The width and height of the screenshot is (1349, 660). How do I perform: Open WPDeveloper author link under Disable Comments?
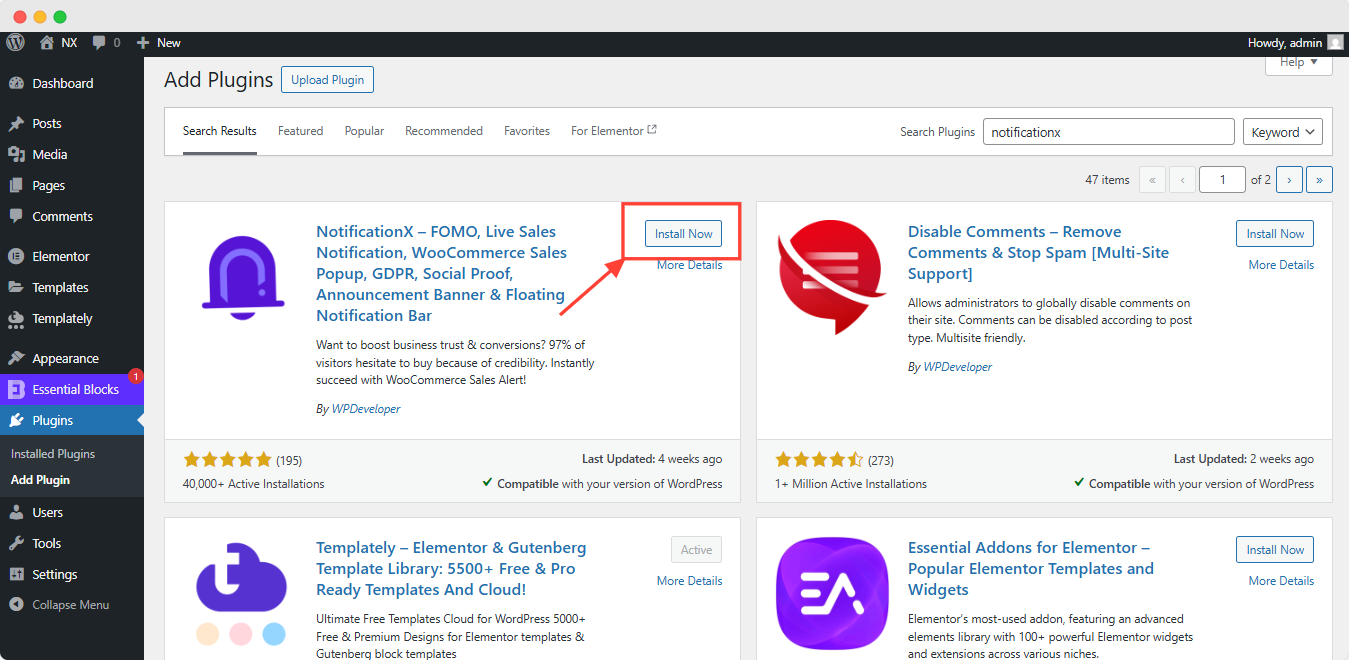(x=958, y=367)
